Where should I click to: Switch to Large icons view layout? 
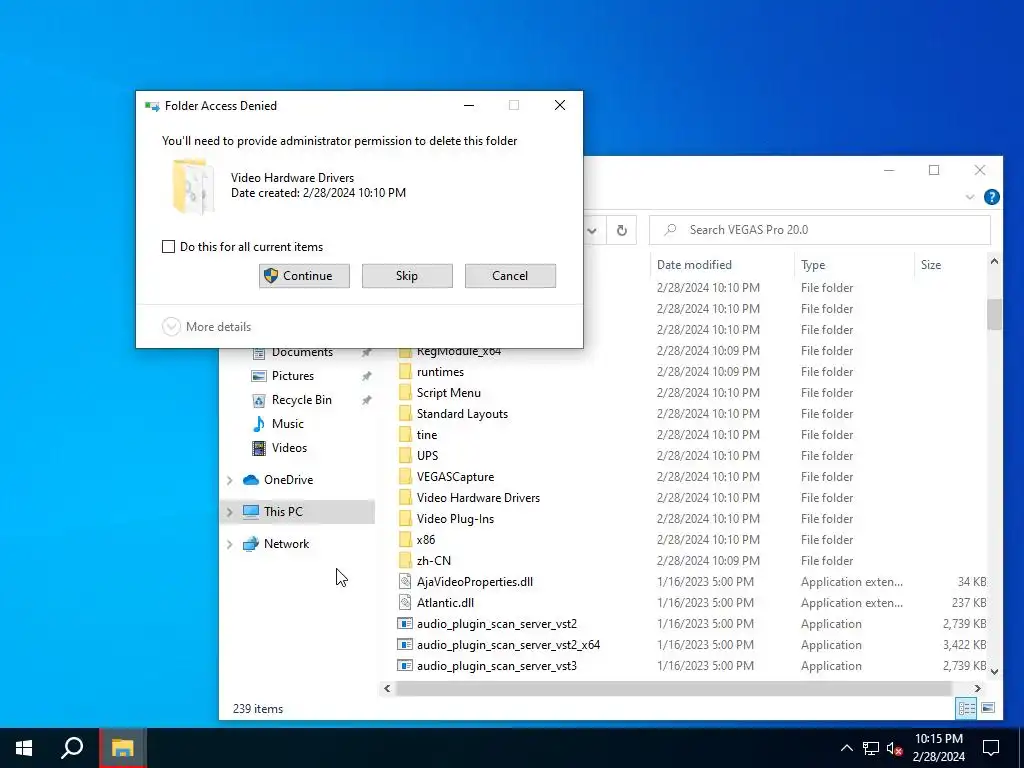[988, 708]
